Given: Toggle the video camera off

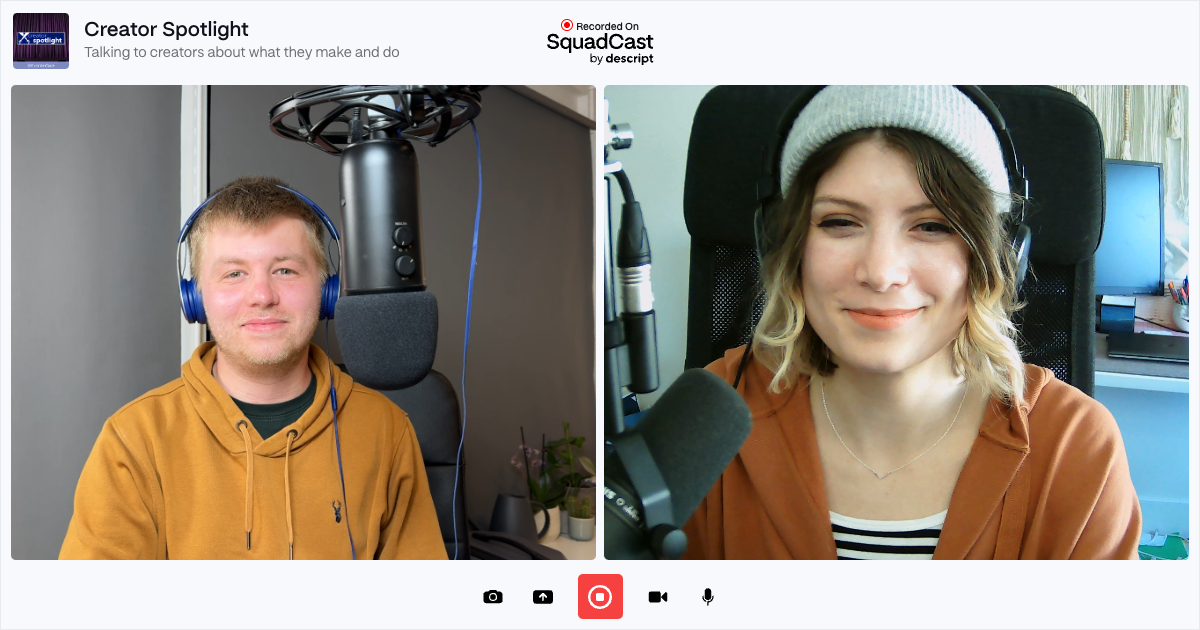Looking at the screenshot, I should click(657, 597).
